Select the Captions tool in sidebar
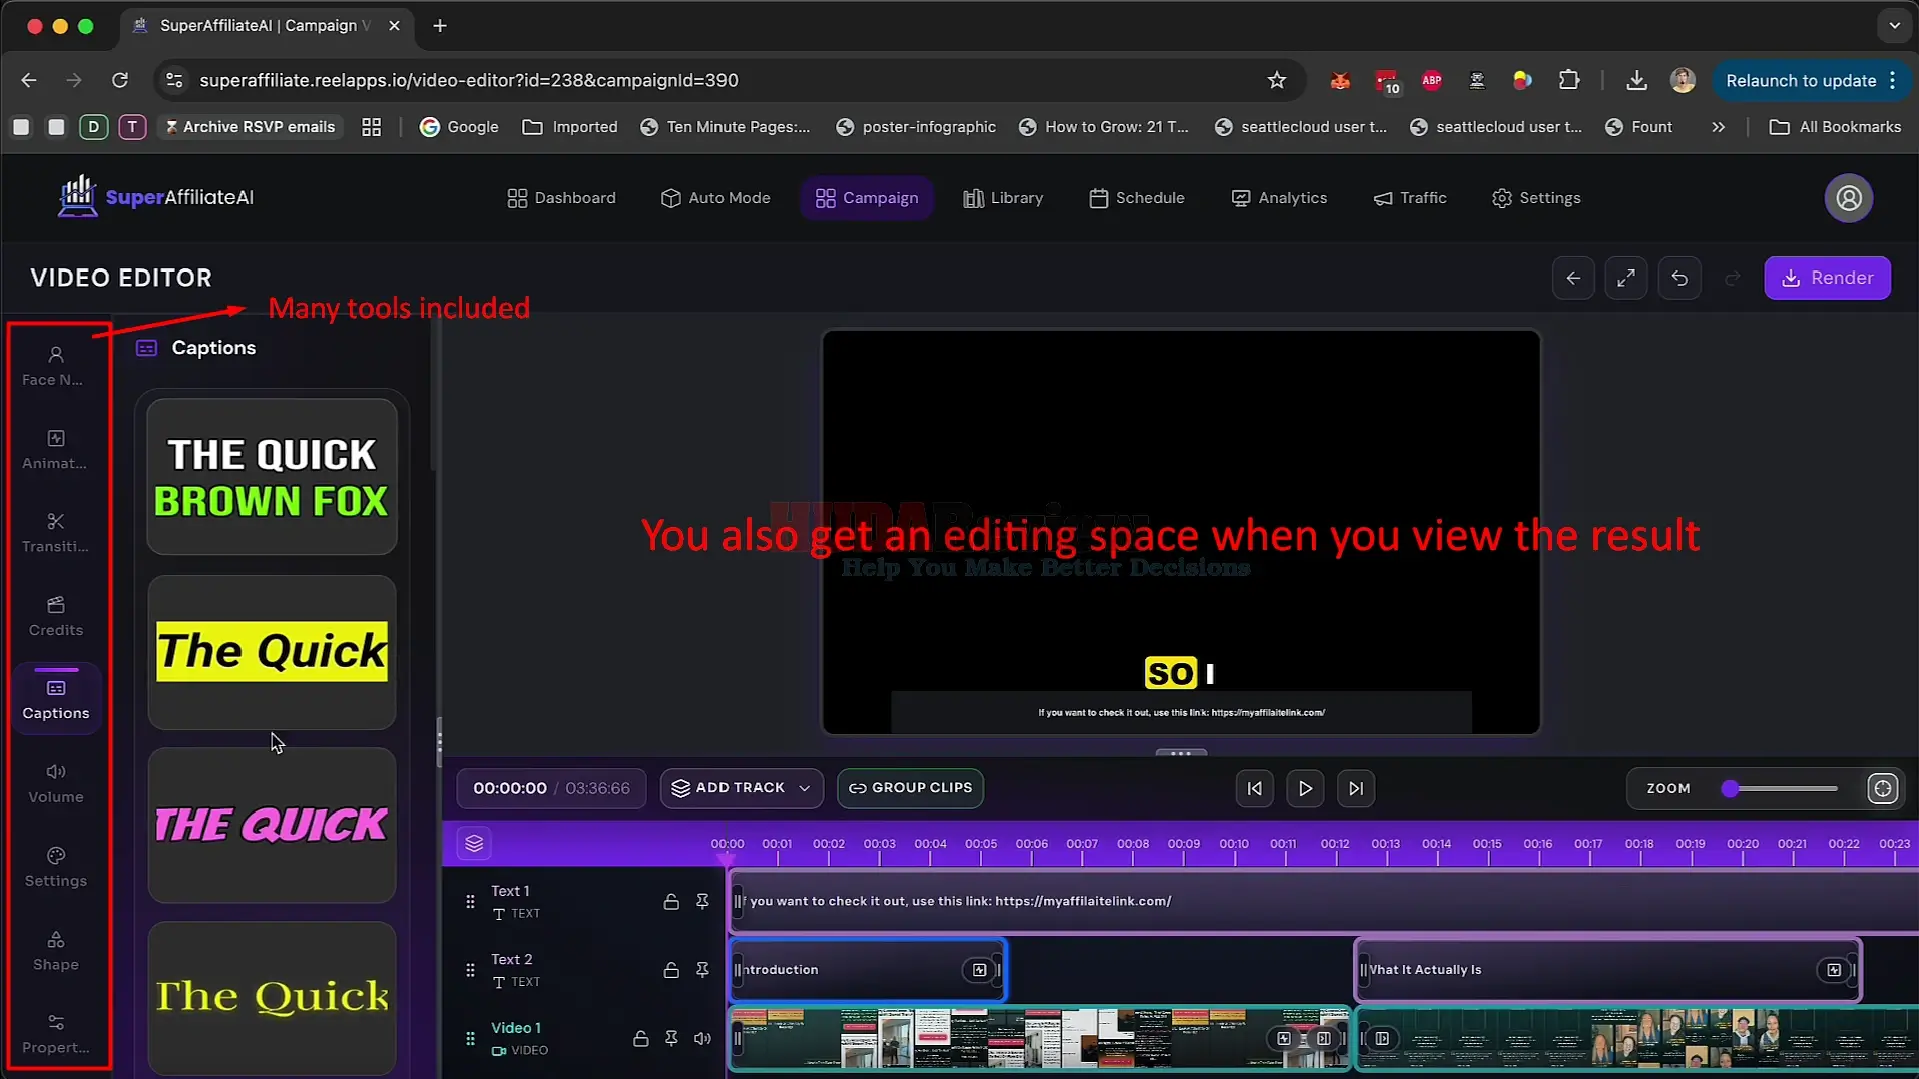Viewport: 1919px width, 1079px height. tap(56, 699)
